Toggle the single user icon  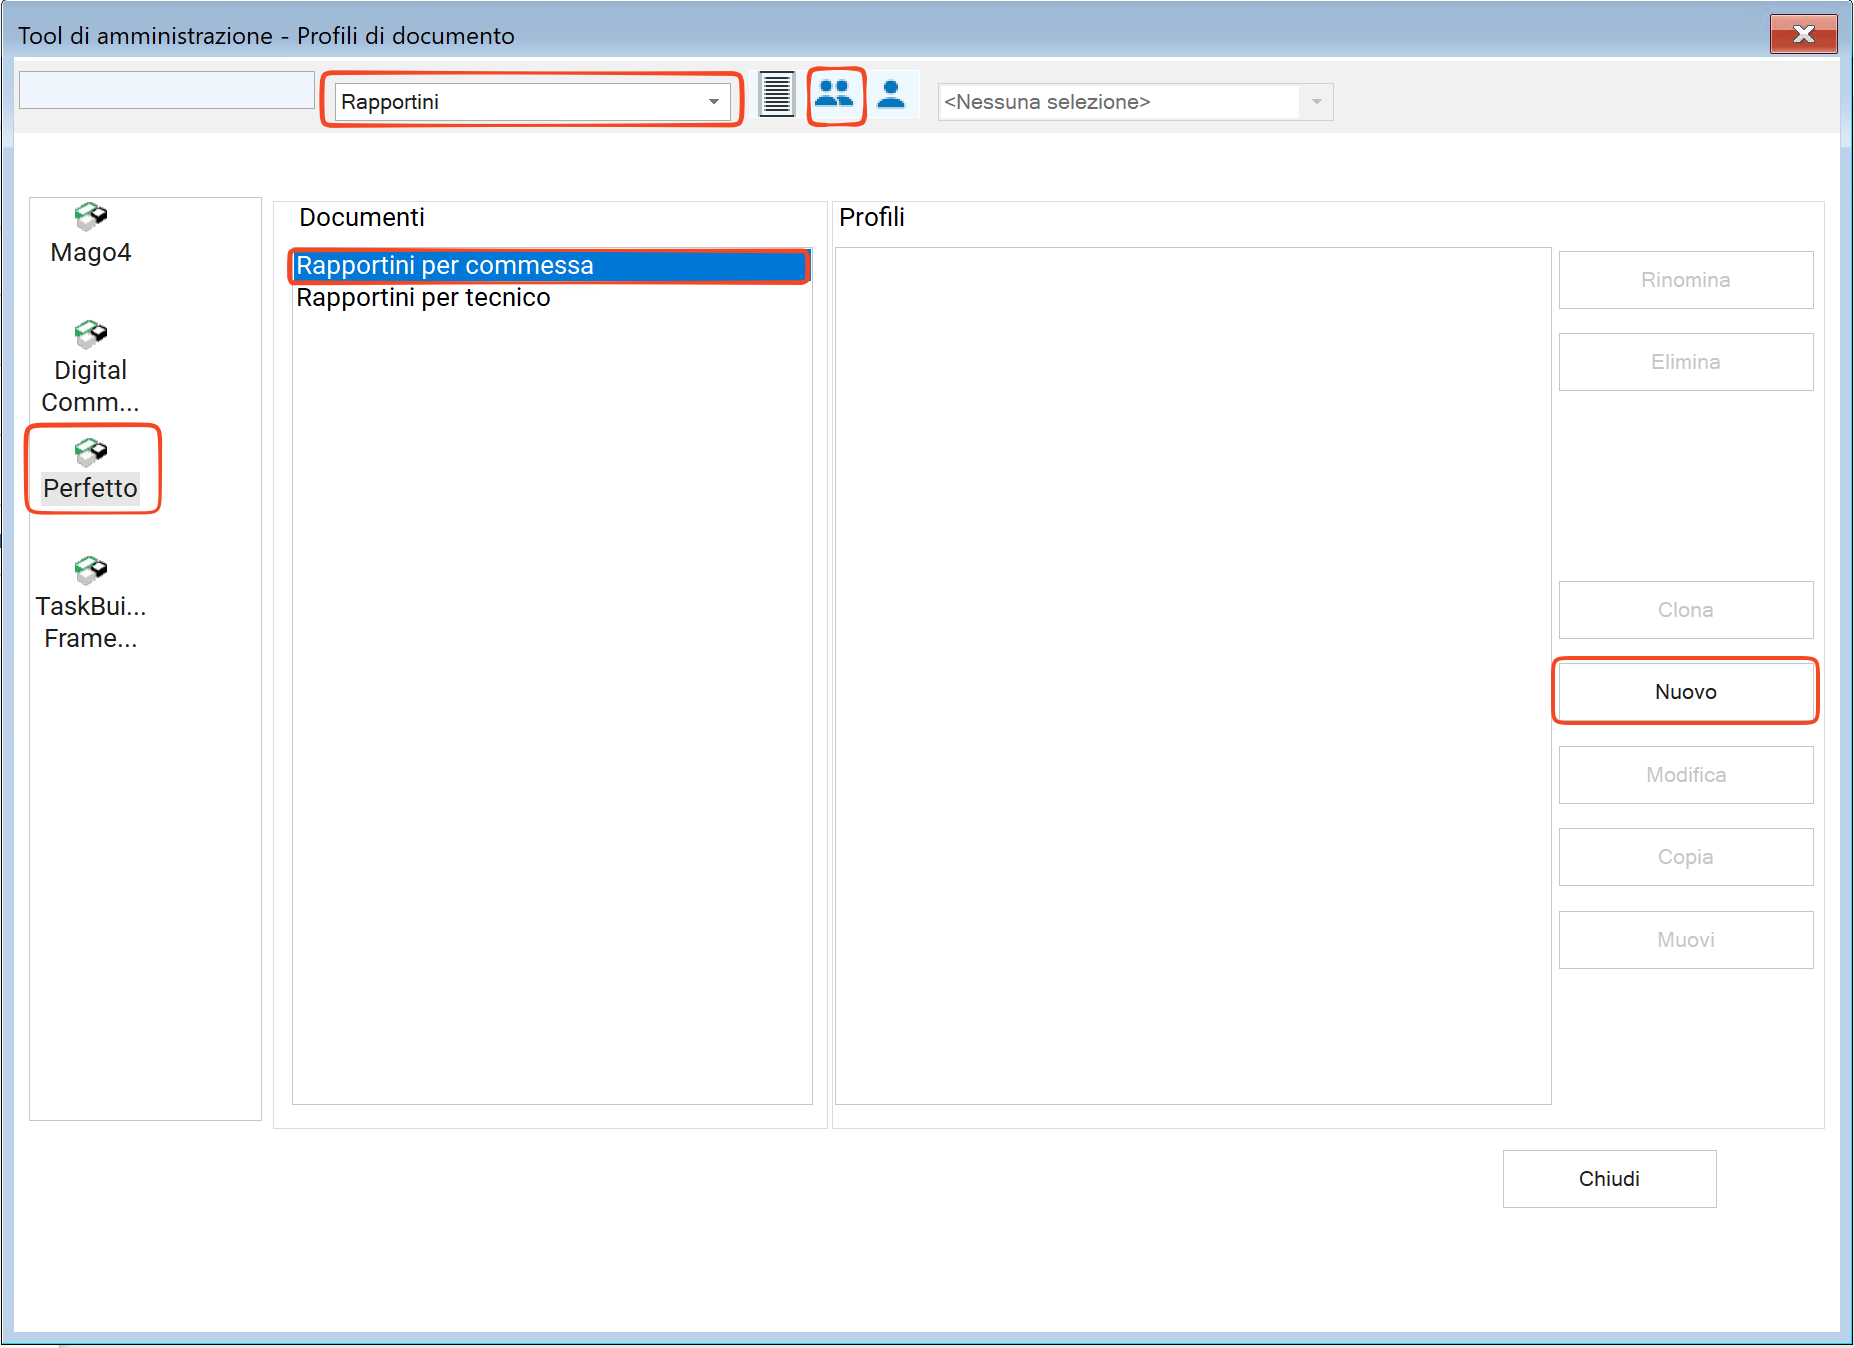tap(891, 95)
